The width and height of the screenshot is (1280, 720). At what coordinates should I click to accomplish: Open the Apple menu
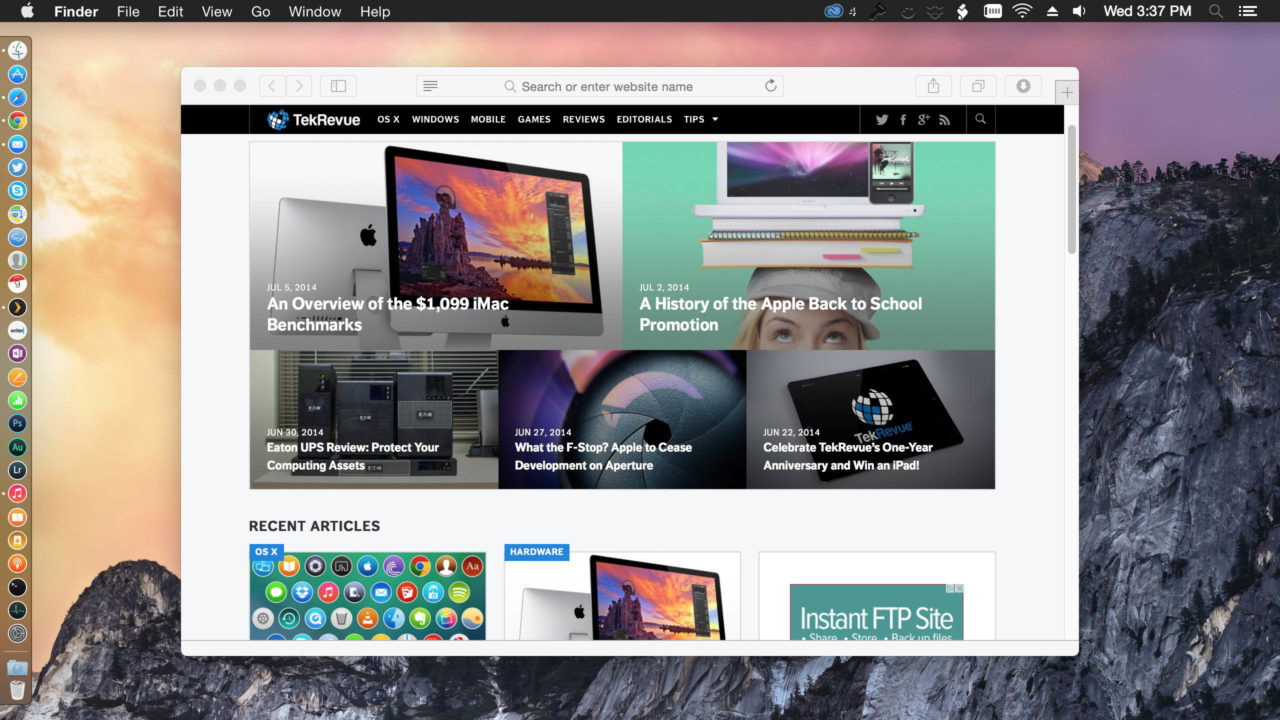tap(27, 11)
